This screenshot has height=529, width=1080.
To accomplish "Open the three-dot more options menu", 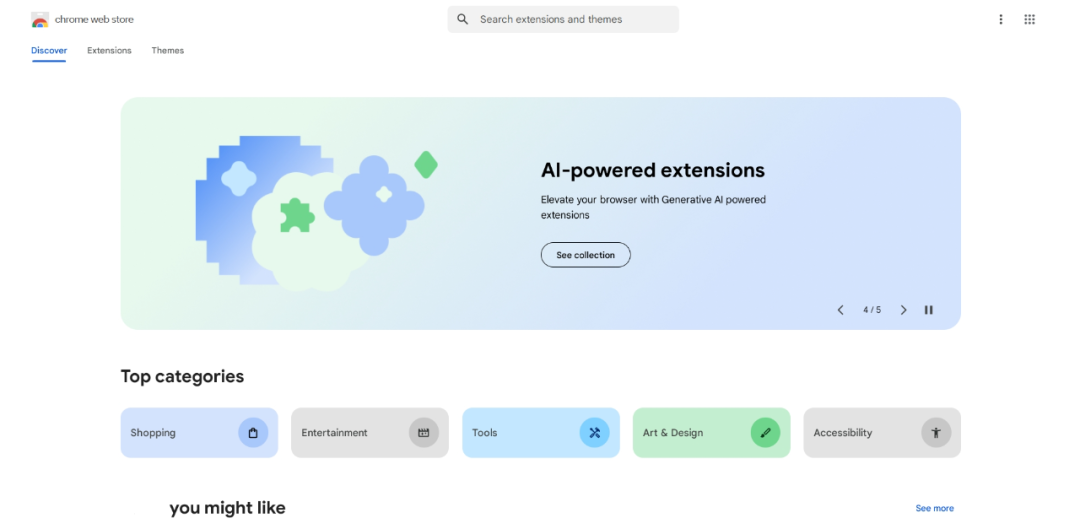I will 1001,19.
